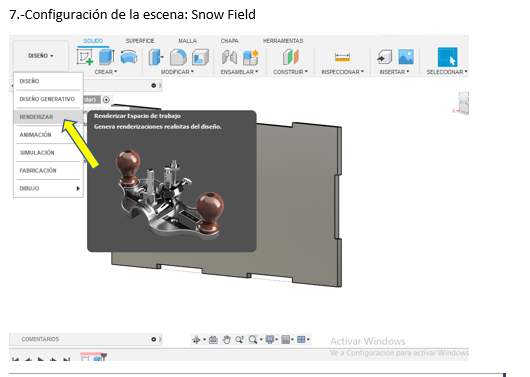
Task: Click the Press Pull icon in Modificar
Action: (155, 57)
